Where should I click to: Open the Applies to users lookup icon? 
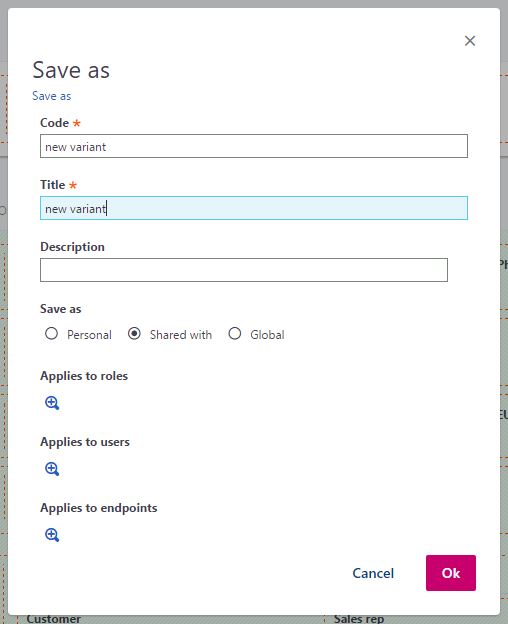coord(52,469)
